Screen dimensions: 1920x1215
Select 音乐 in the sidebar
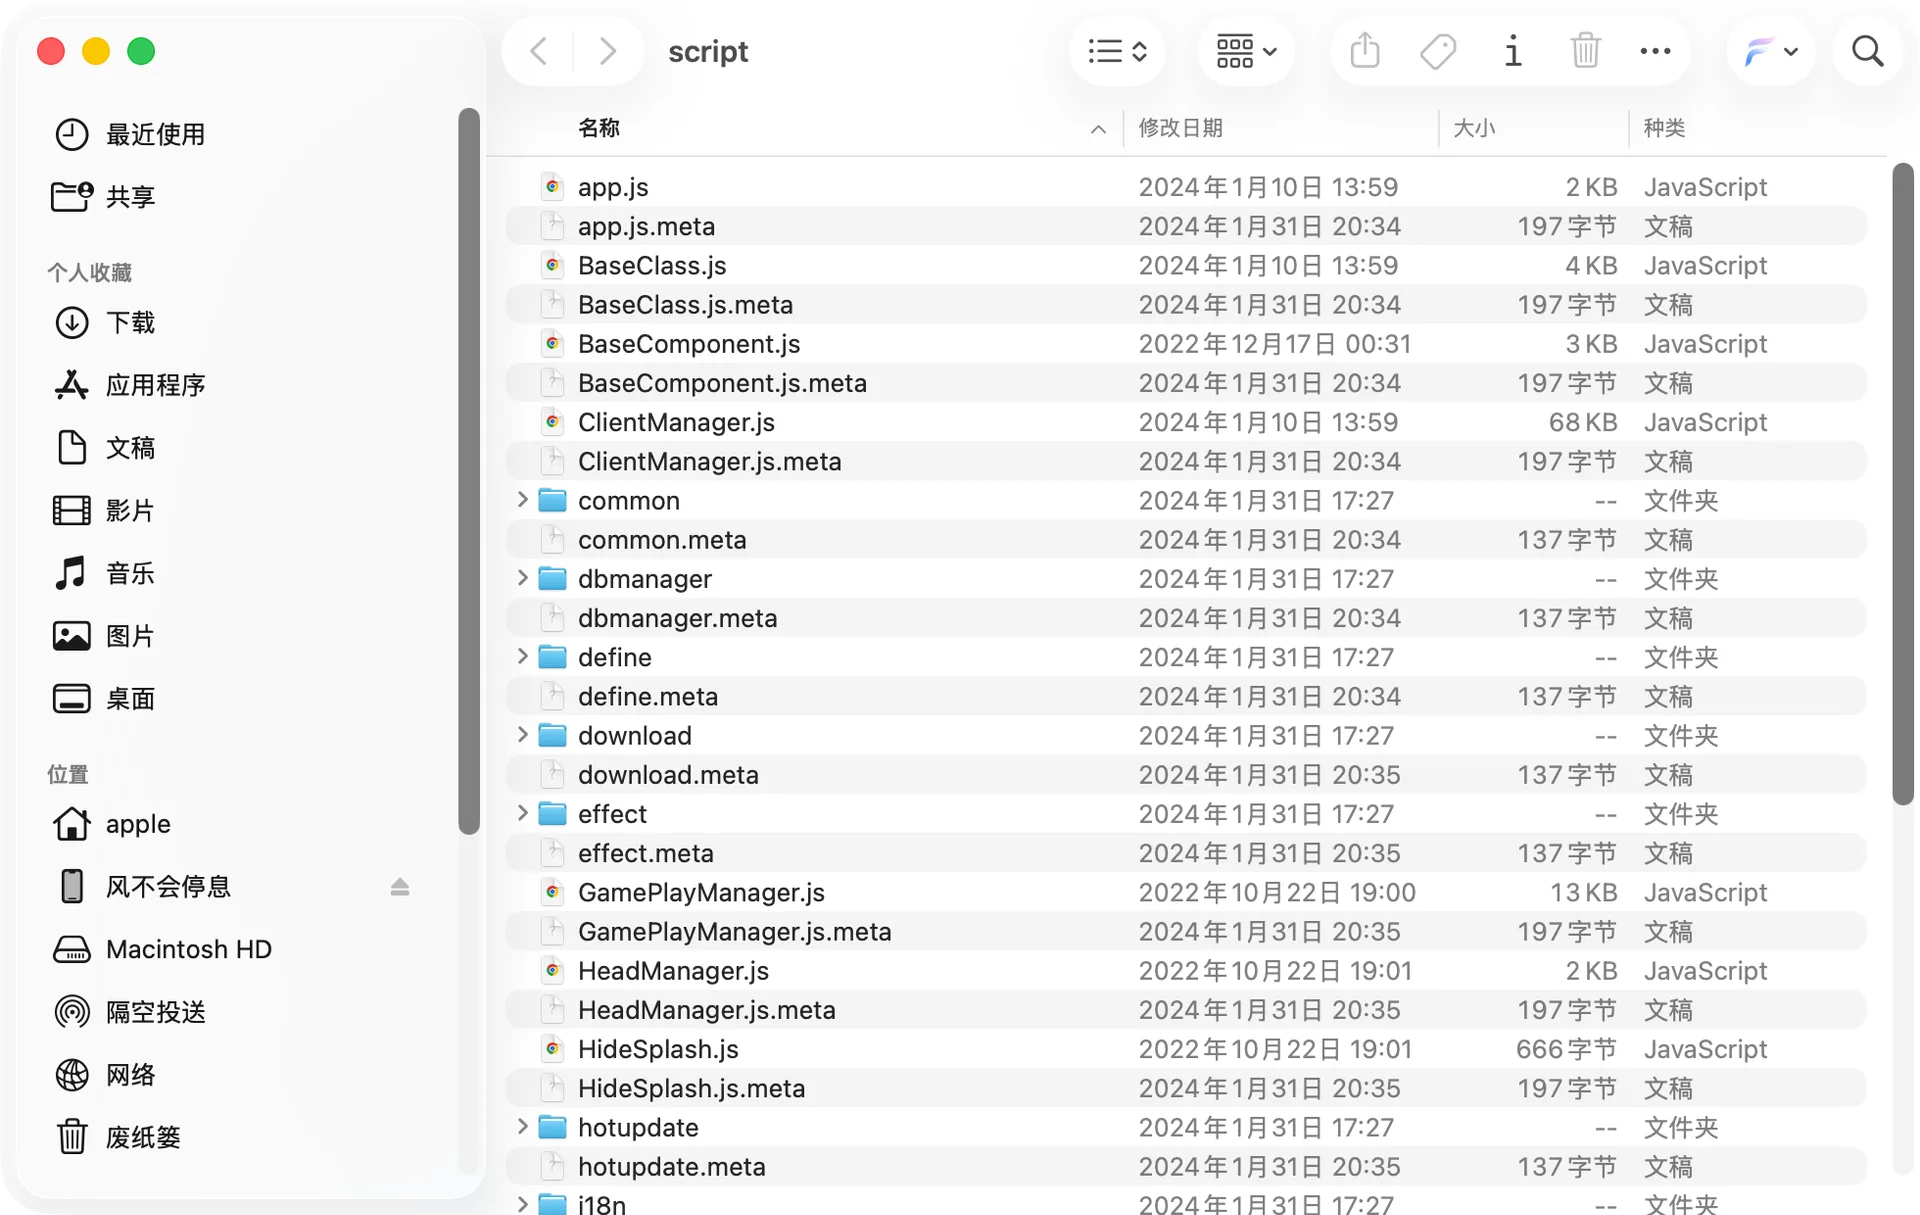104,573
